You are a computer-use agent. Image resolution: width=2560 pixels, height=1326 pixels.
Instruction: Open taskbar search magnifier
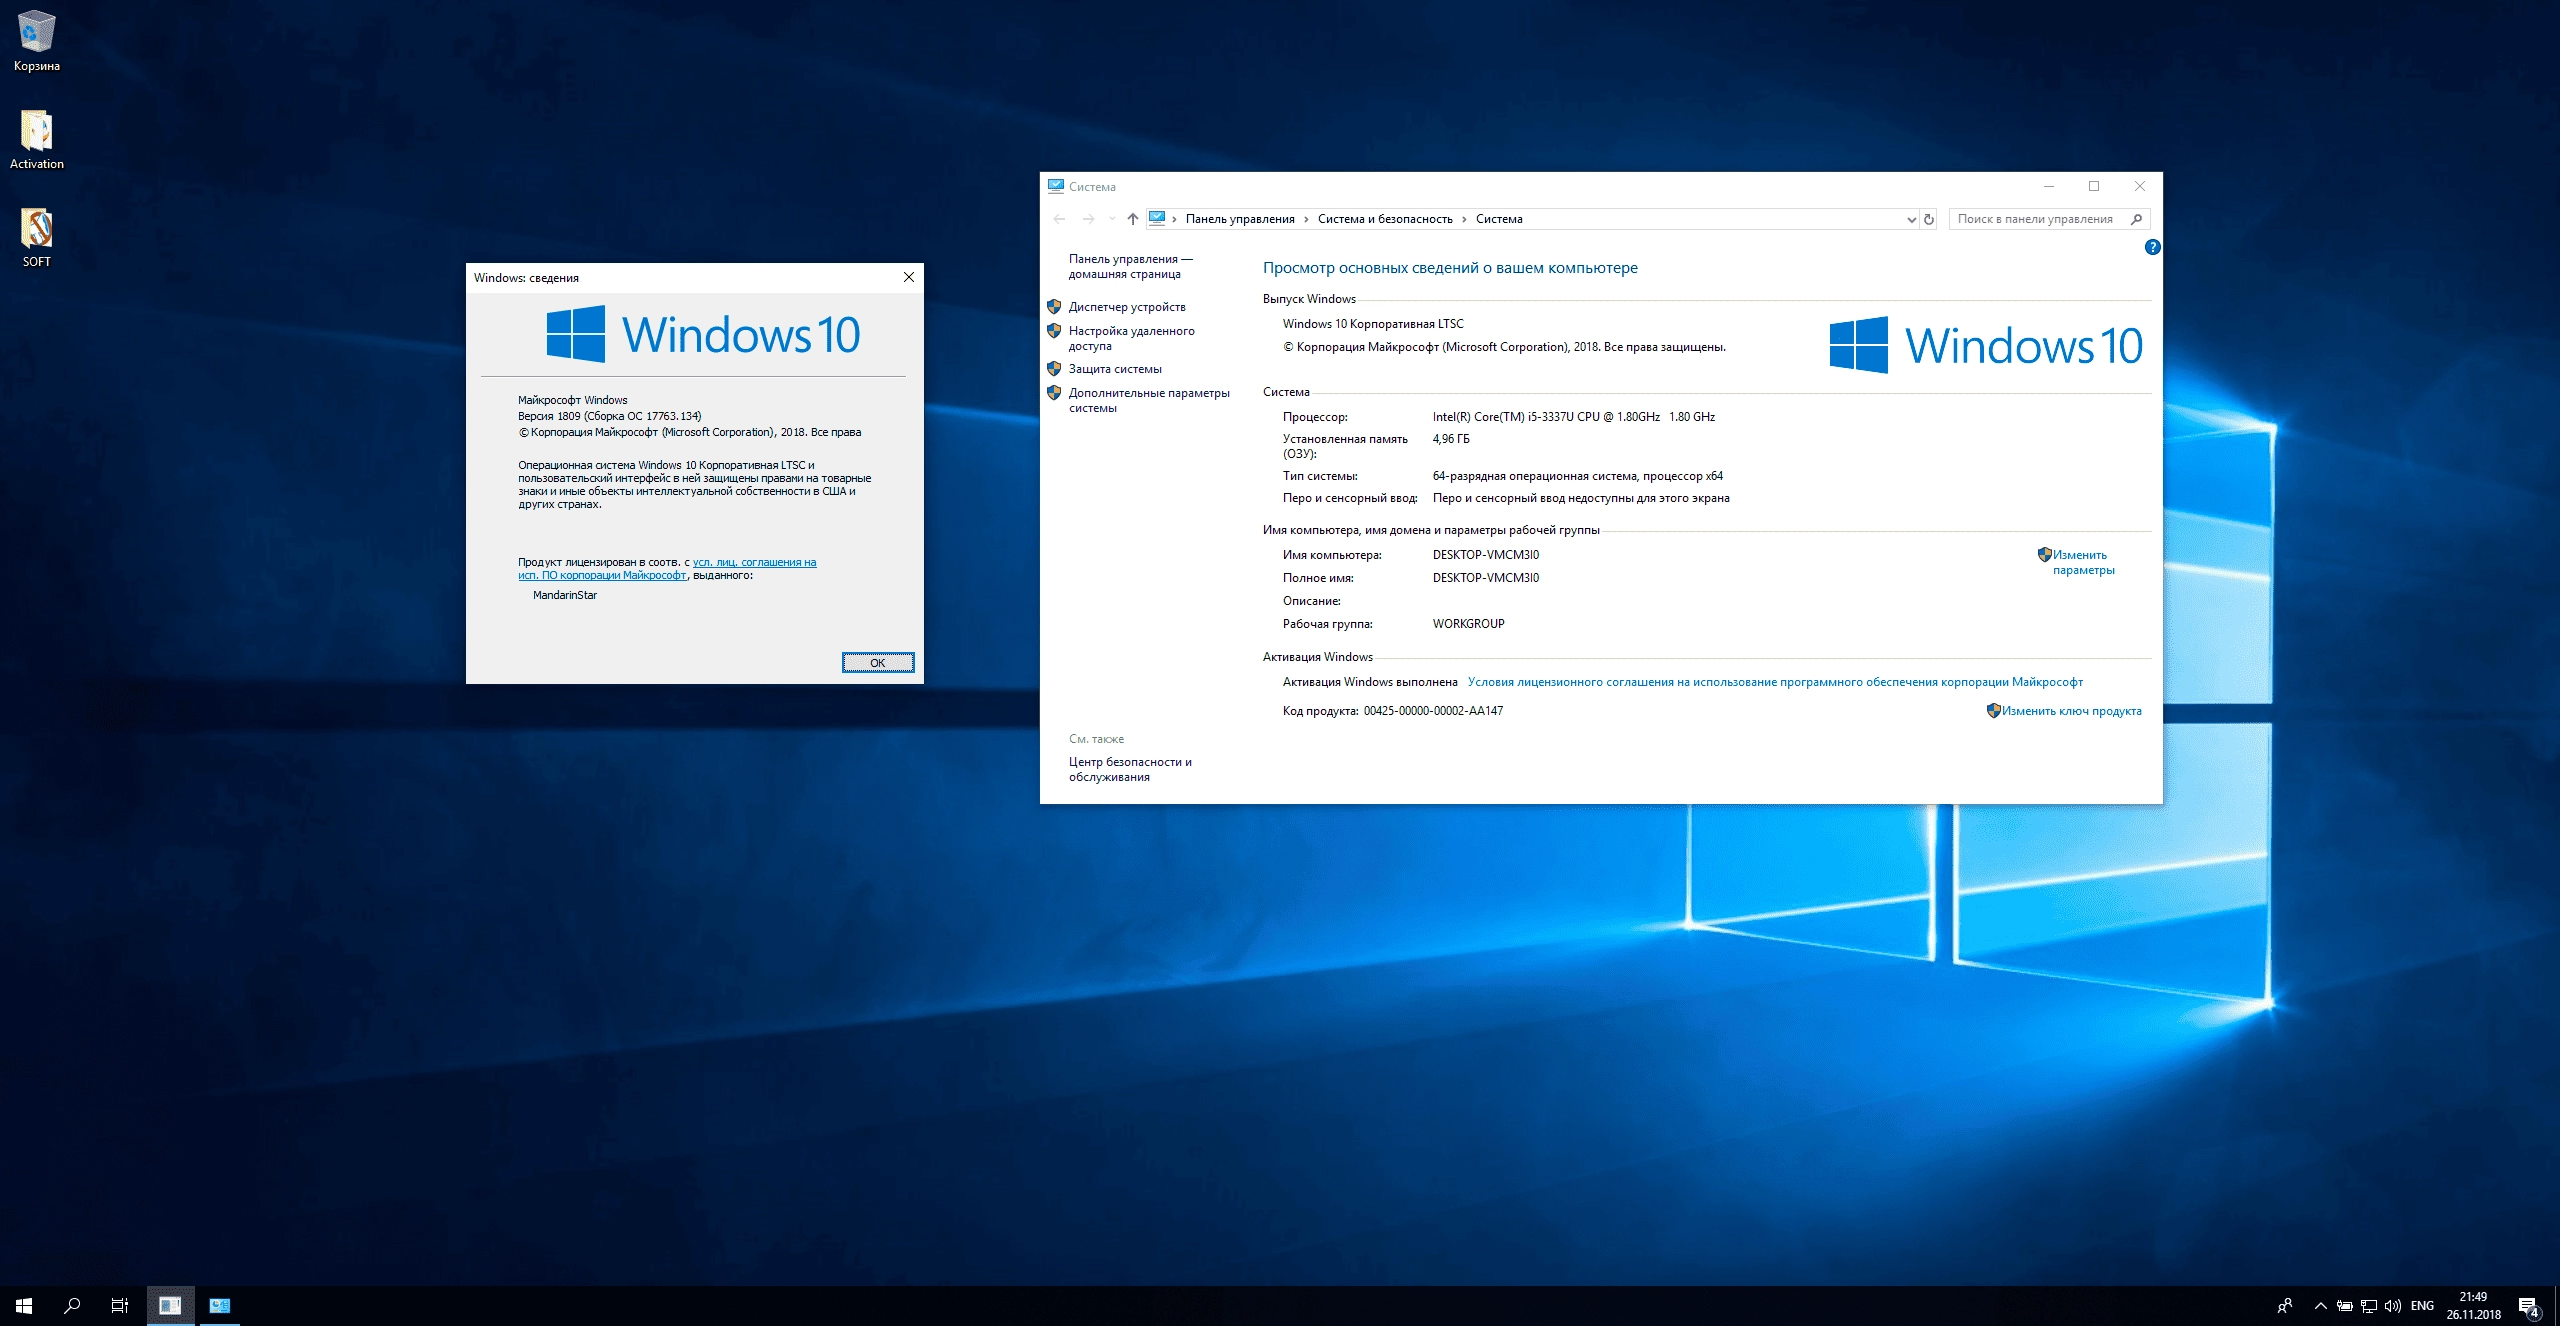pyautogui.click(x=72, y=1306)
